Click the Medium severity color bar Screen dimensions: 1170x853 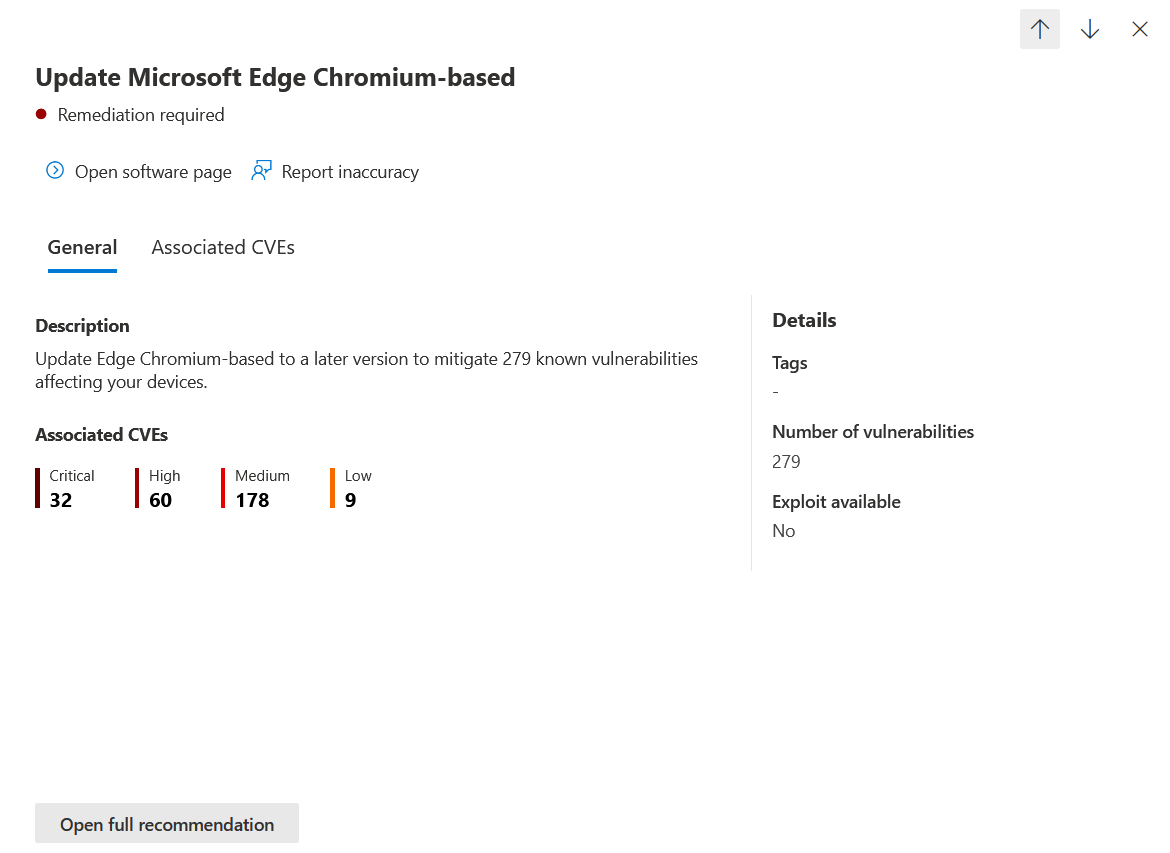point(223,488)
